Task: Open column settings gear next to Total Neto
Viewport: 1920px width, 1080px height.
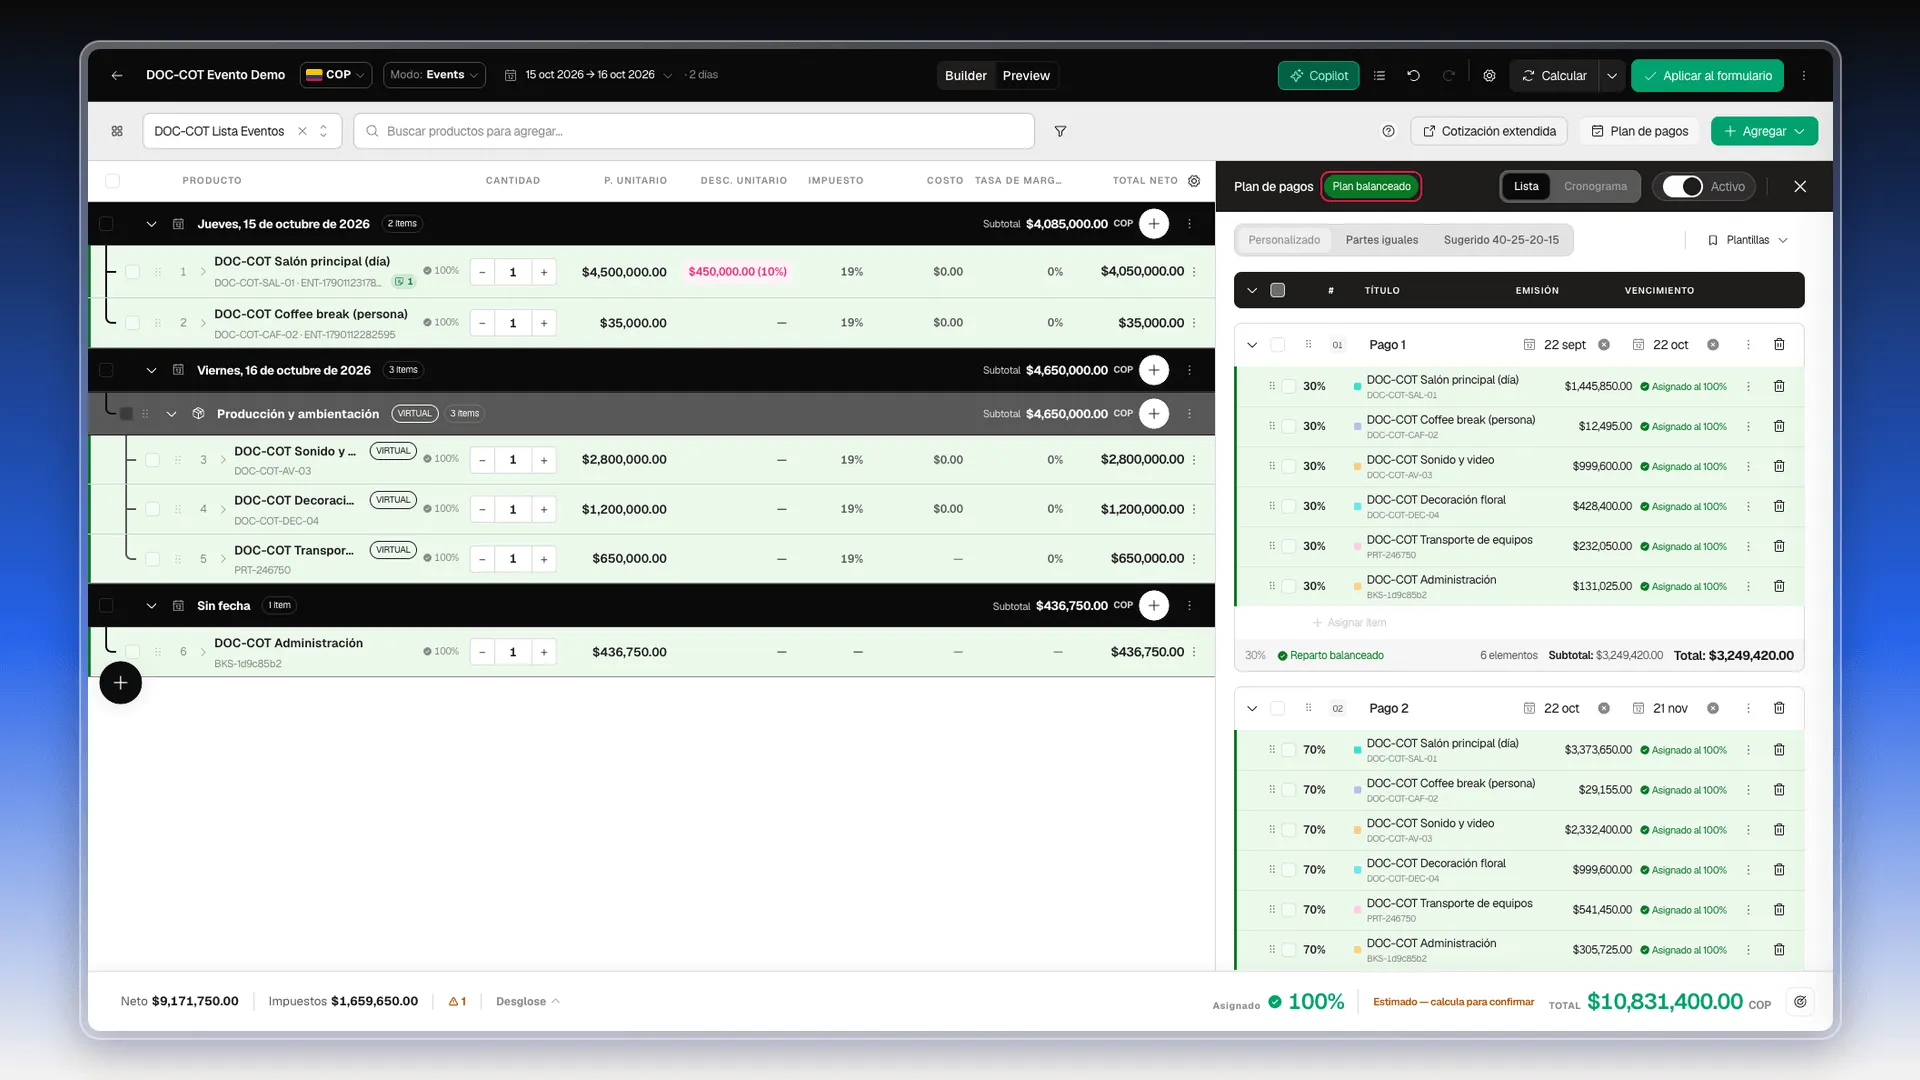Action: click(x=1194, y=181)
